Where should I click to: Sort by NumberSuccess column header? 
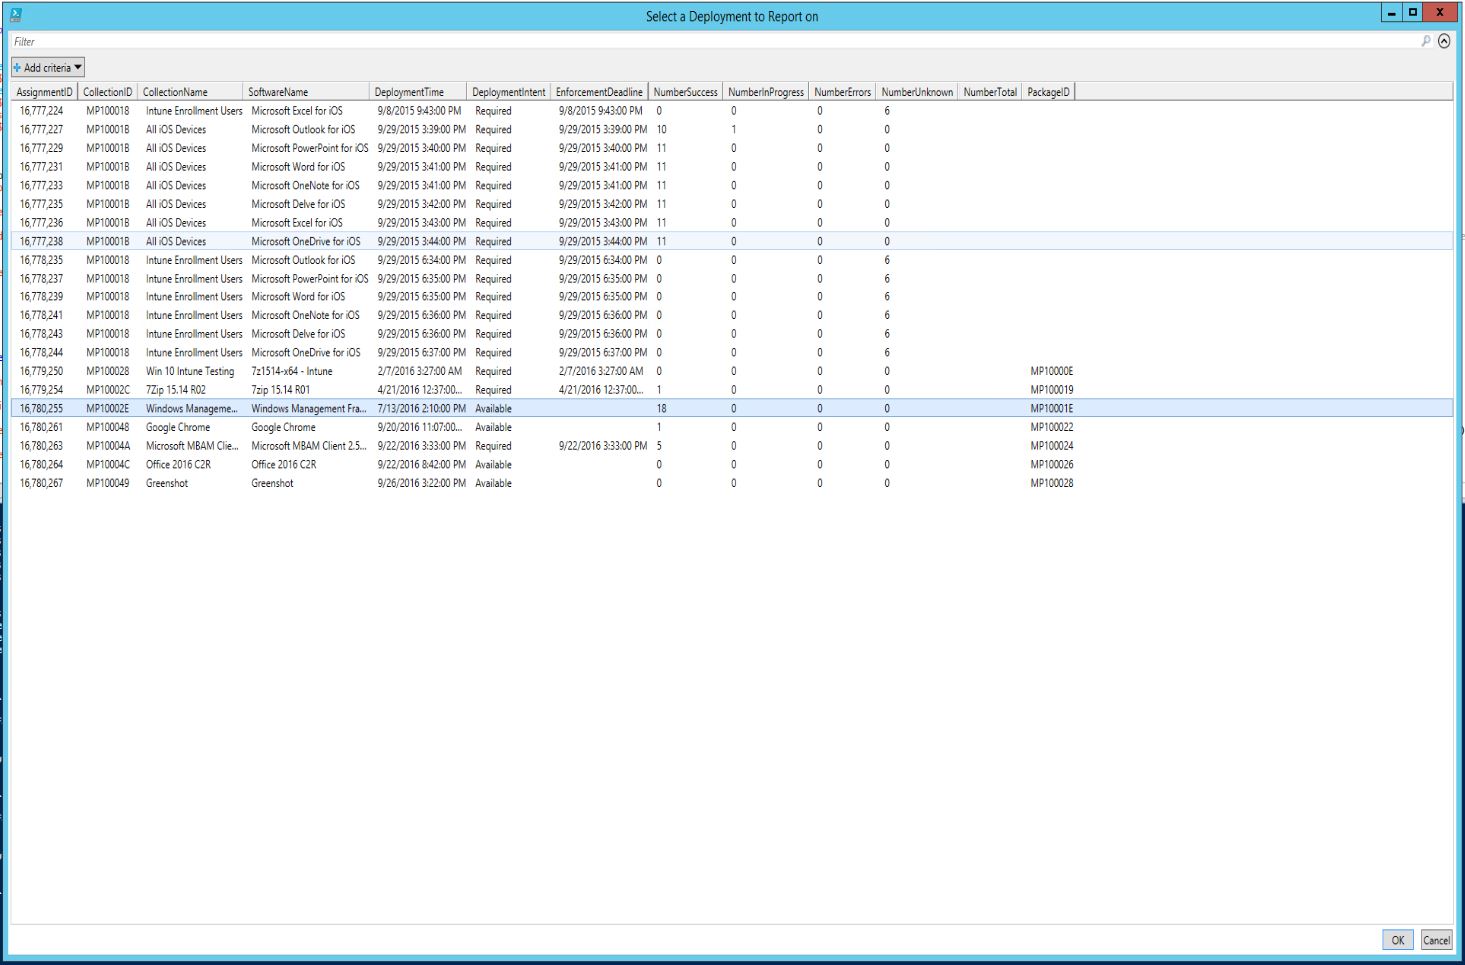686,92
